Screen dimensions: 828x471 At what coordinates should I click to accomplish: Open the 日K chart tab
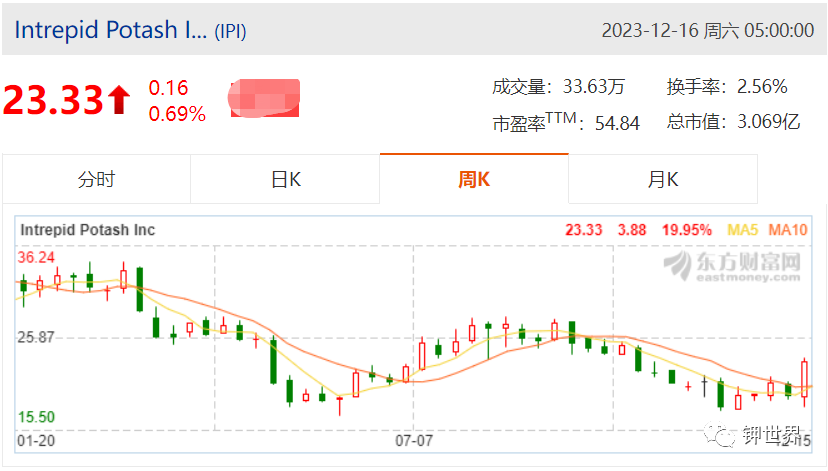(x=285, y=180)
